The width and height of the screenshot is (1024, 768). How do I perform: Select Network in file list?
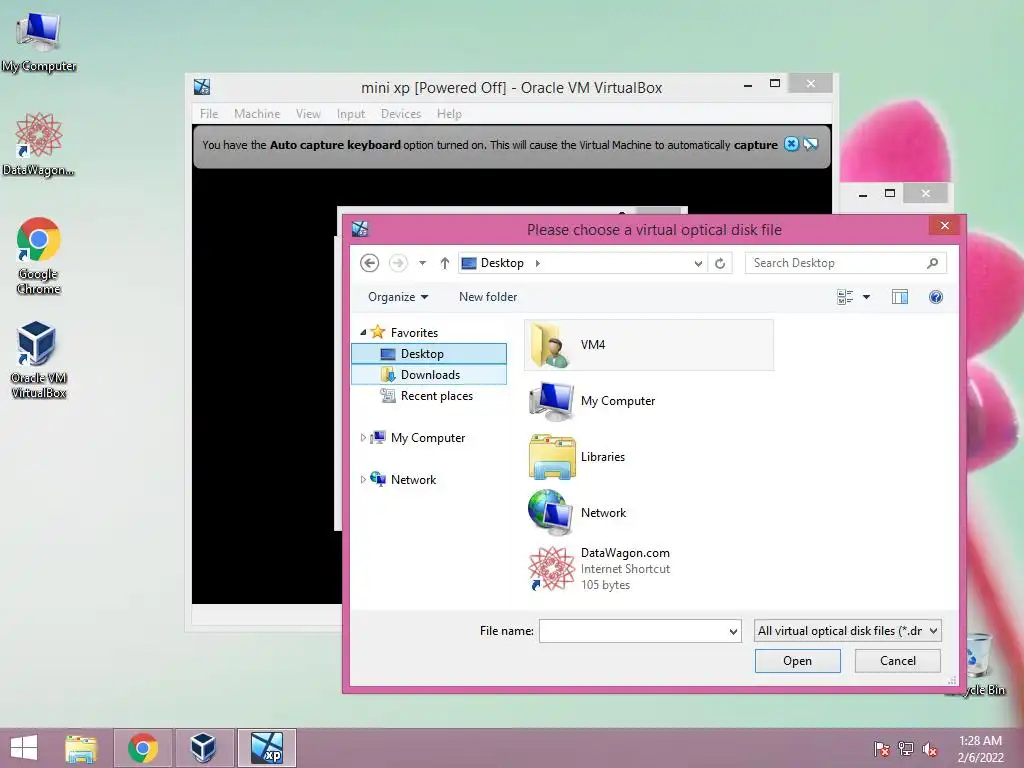click(648, 513)
